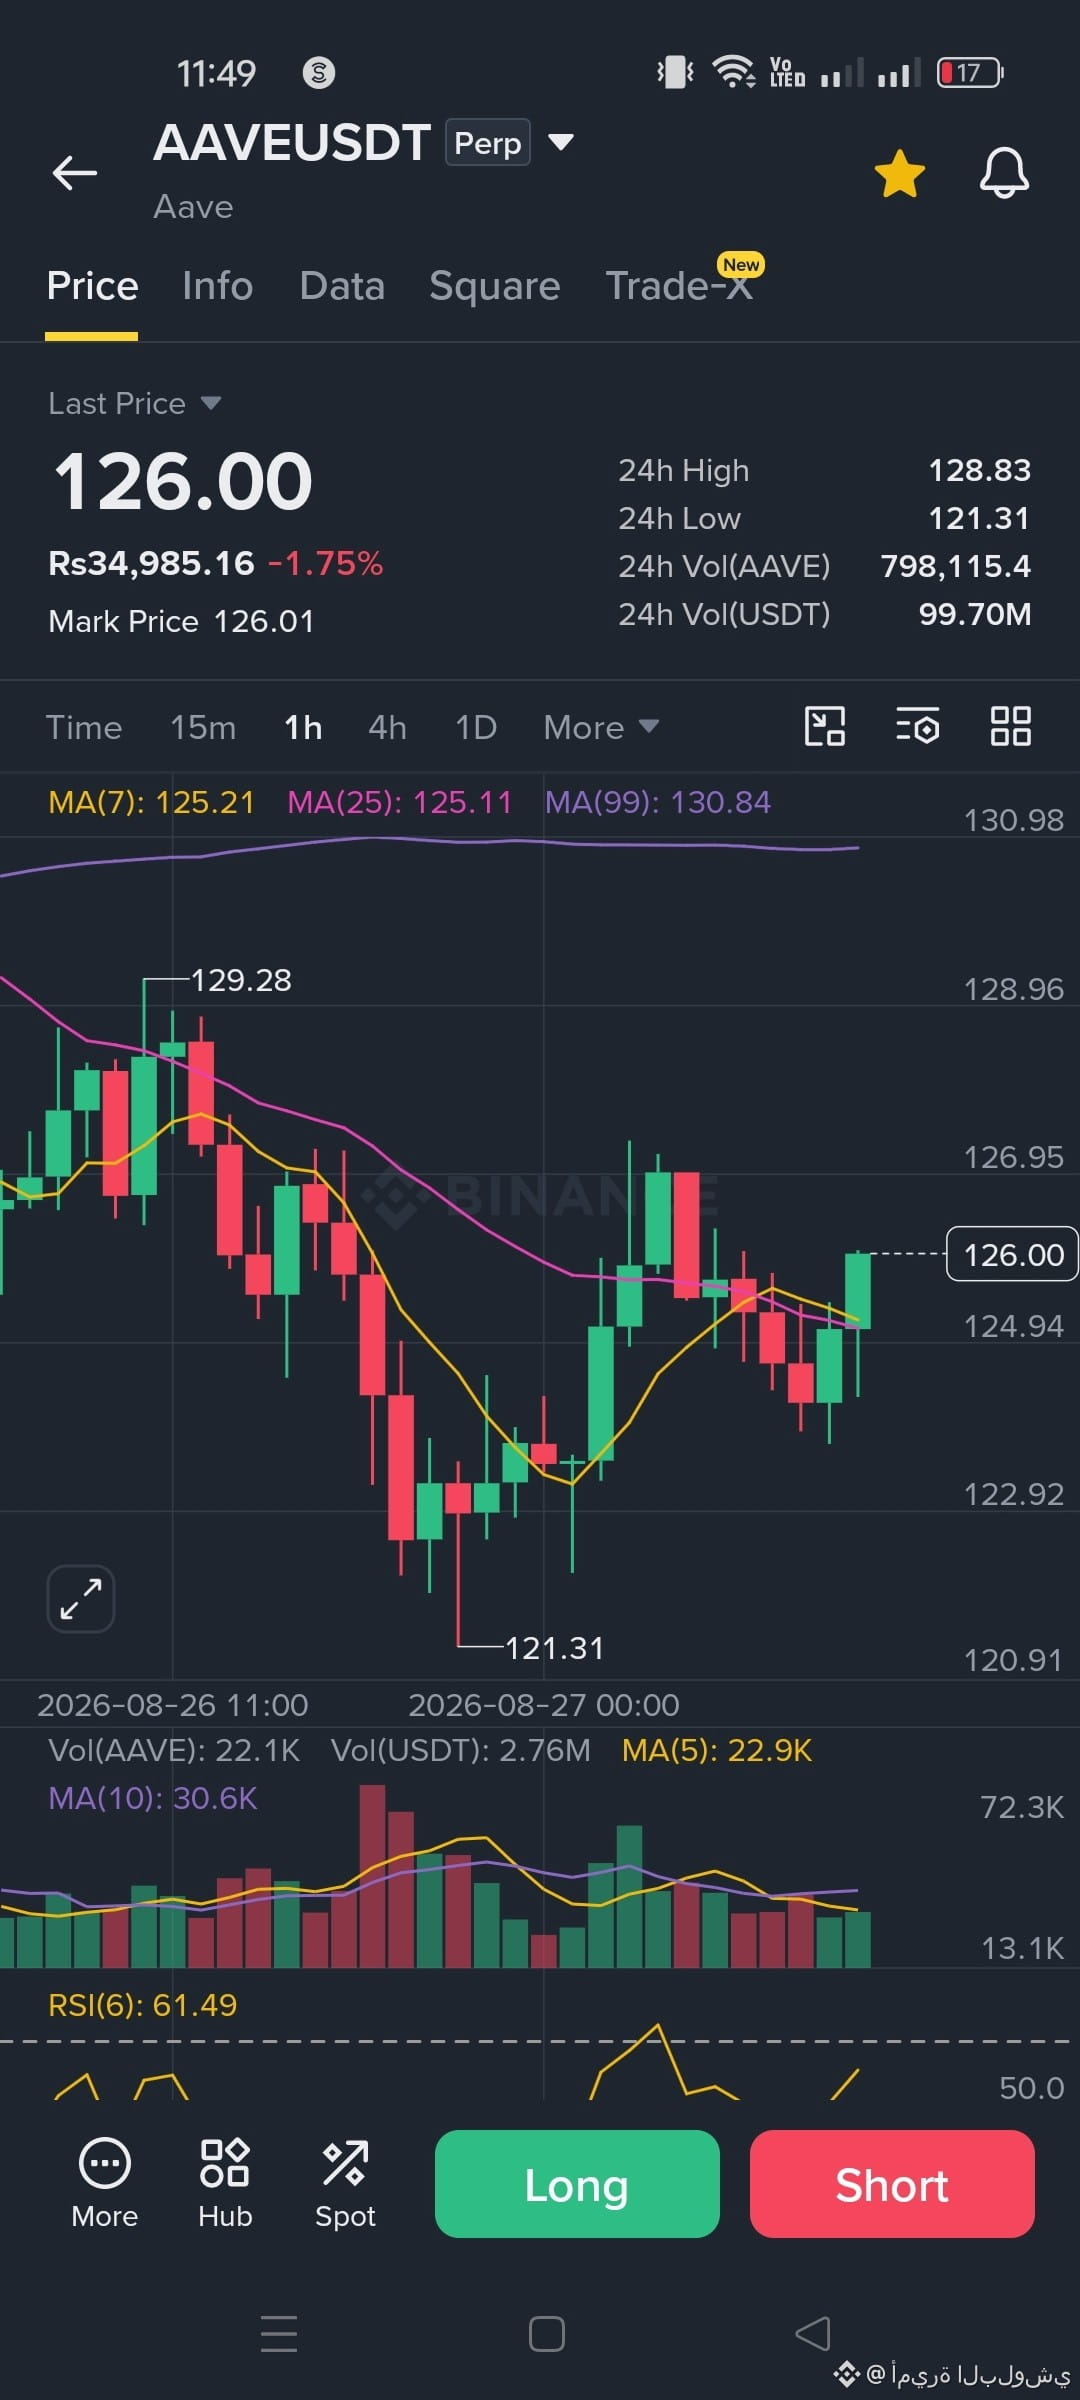The width and height of the screenshot is (1080, 2400).
Task: Tap the battery indicator in status bar
Action: [x=970, y=72]
